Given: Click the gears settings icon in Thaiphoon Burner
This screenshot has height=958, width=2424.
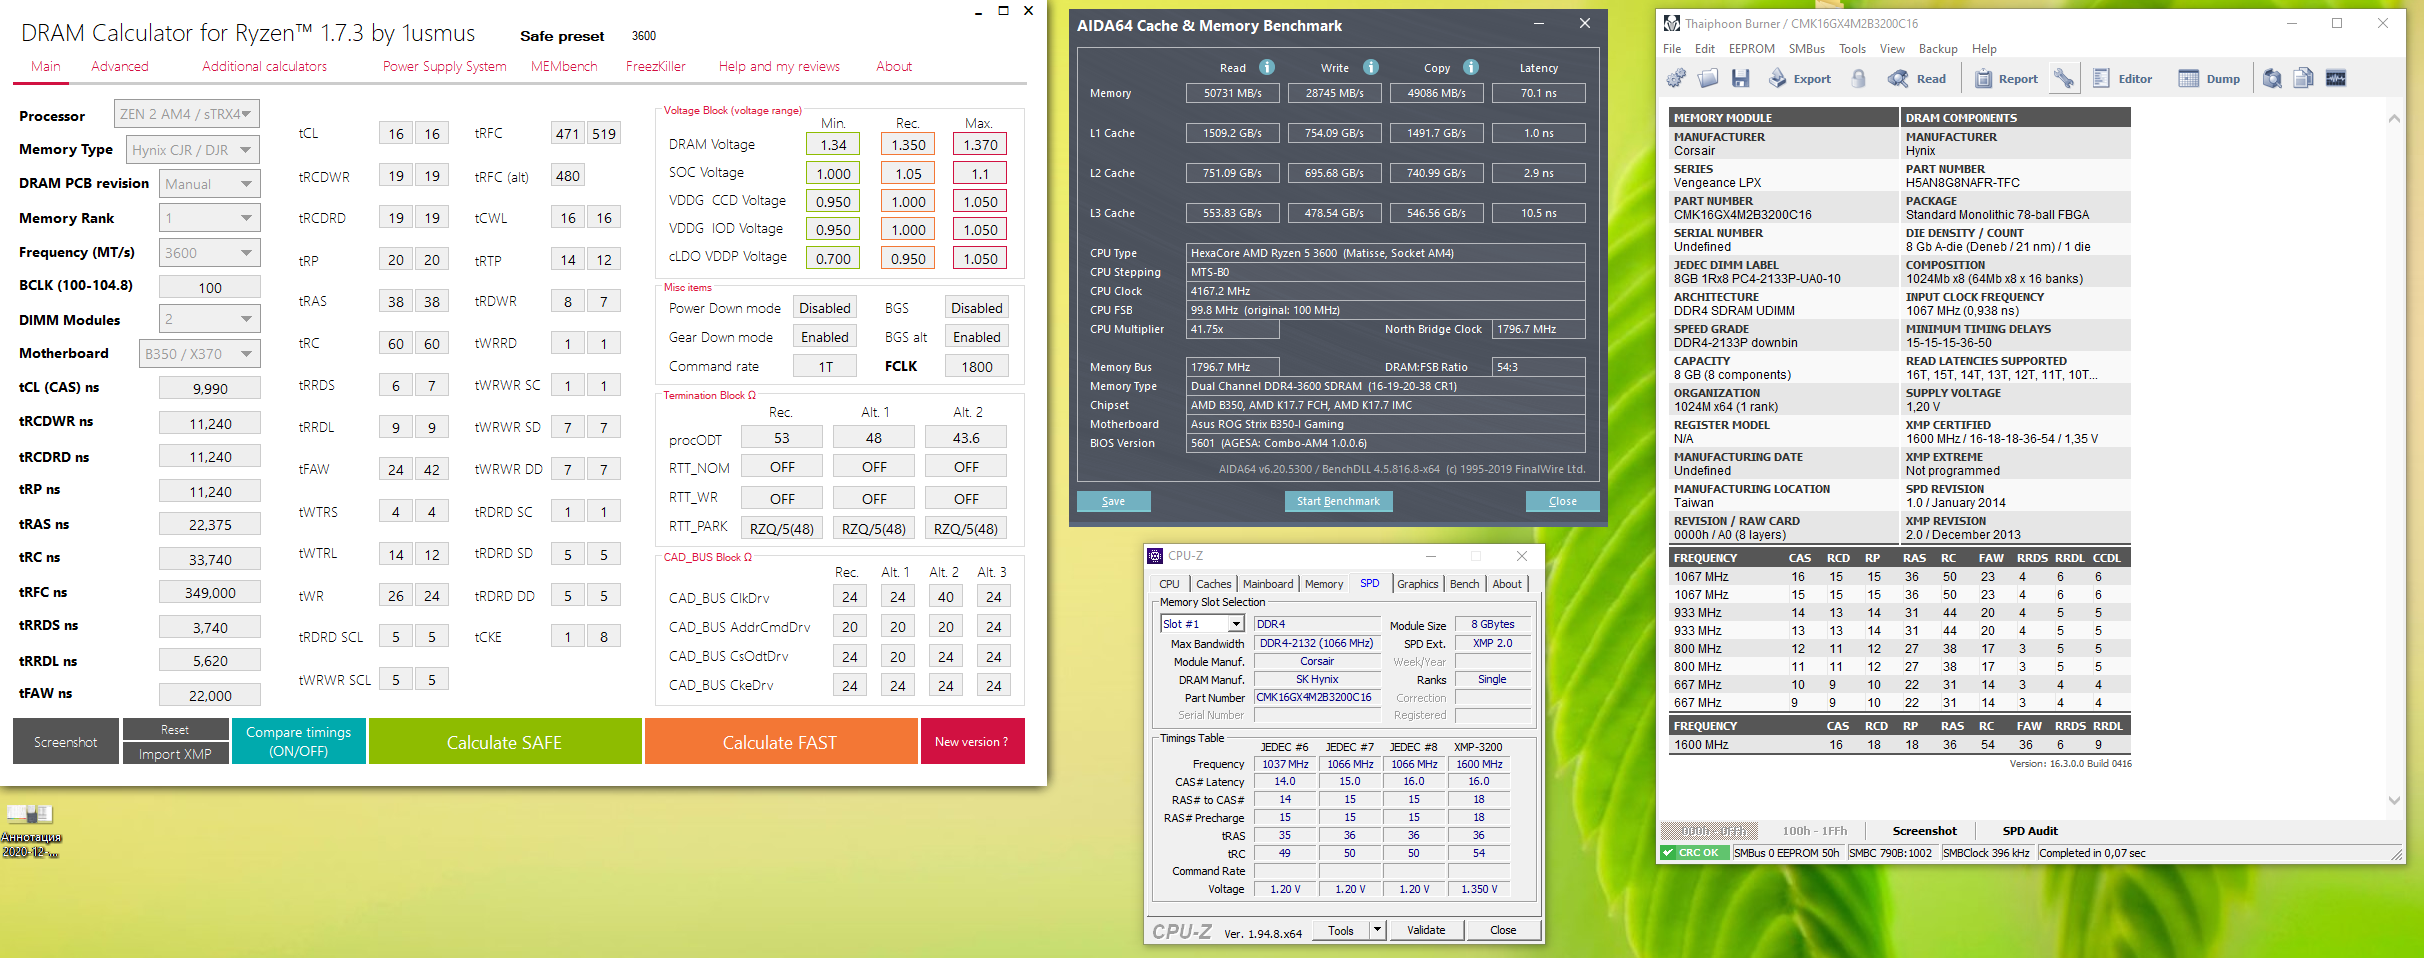Looking at the screenshot, I should [1677, 78].
